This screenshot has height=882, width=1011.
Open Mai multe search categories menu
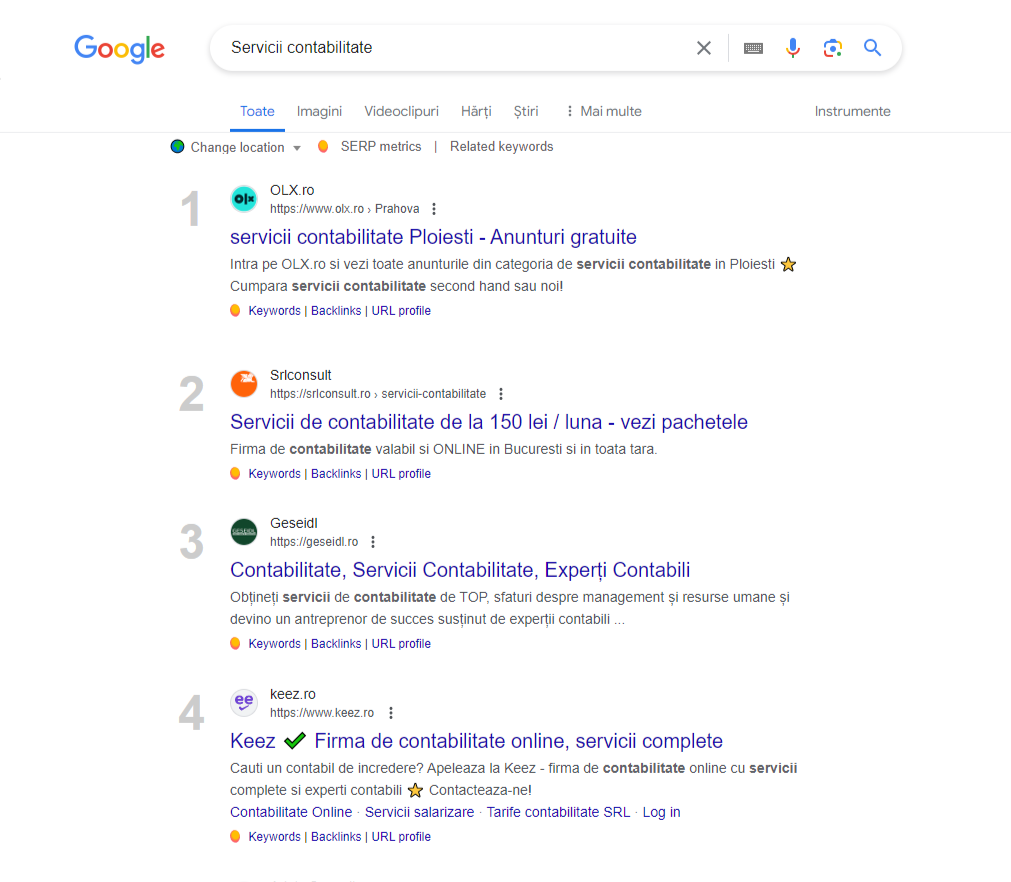tap(603, 111)
